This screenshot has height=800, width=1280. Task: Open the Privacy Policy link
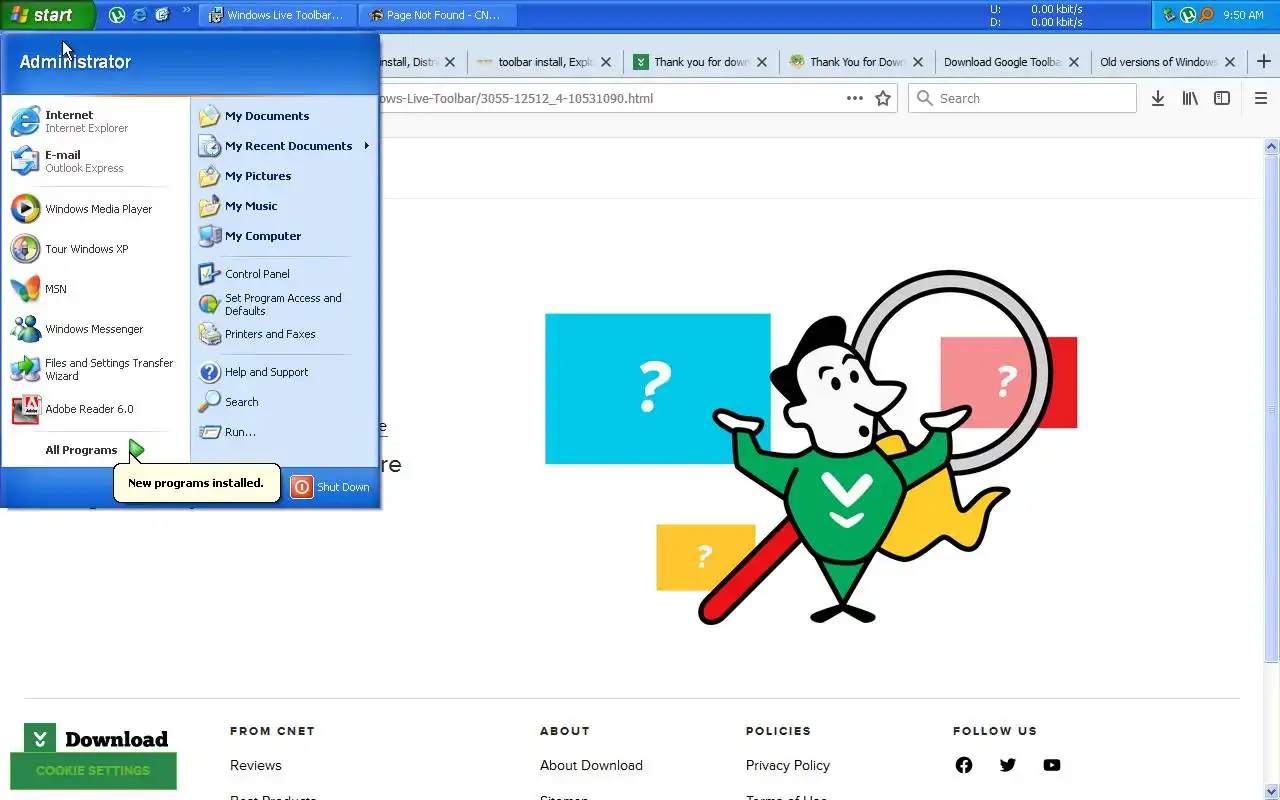coord(788,765)
